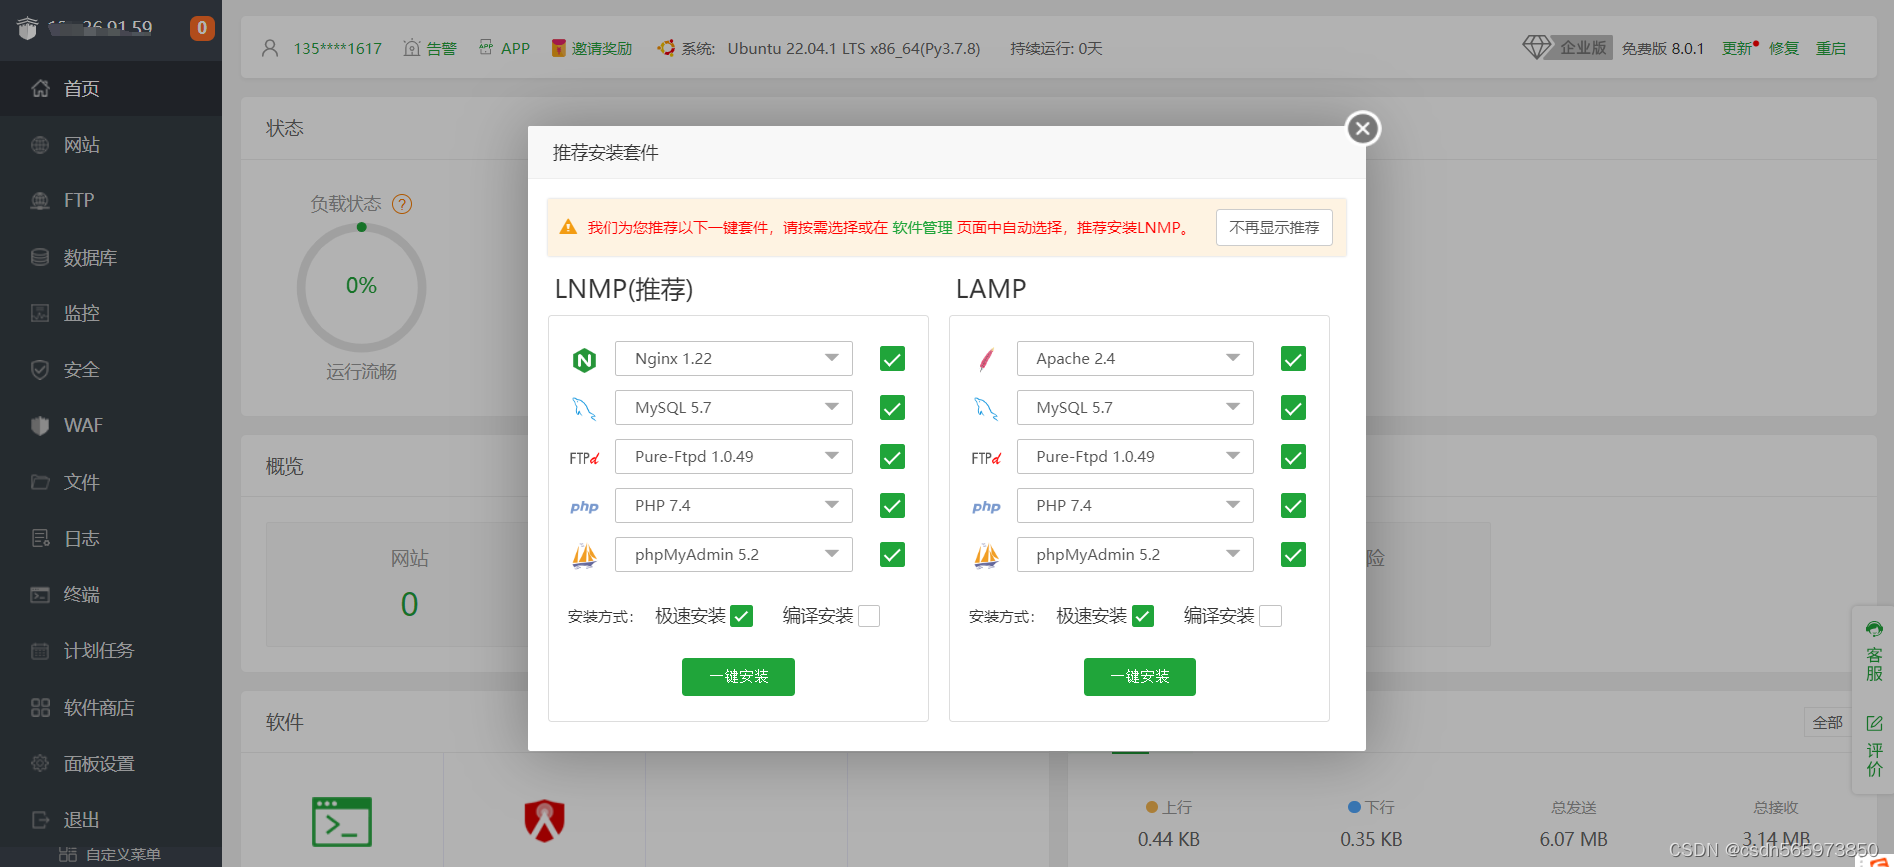Open LNMP phpMyAdmin 5.2 dropdown

tap(734, 555)
